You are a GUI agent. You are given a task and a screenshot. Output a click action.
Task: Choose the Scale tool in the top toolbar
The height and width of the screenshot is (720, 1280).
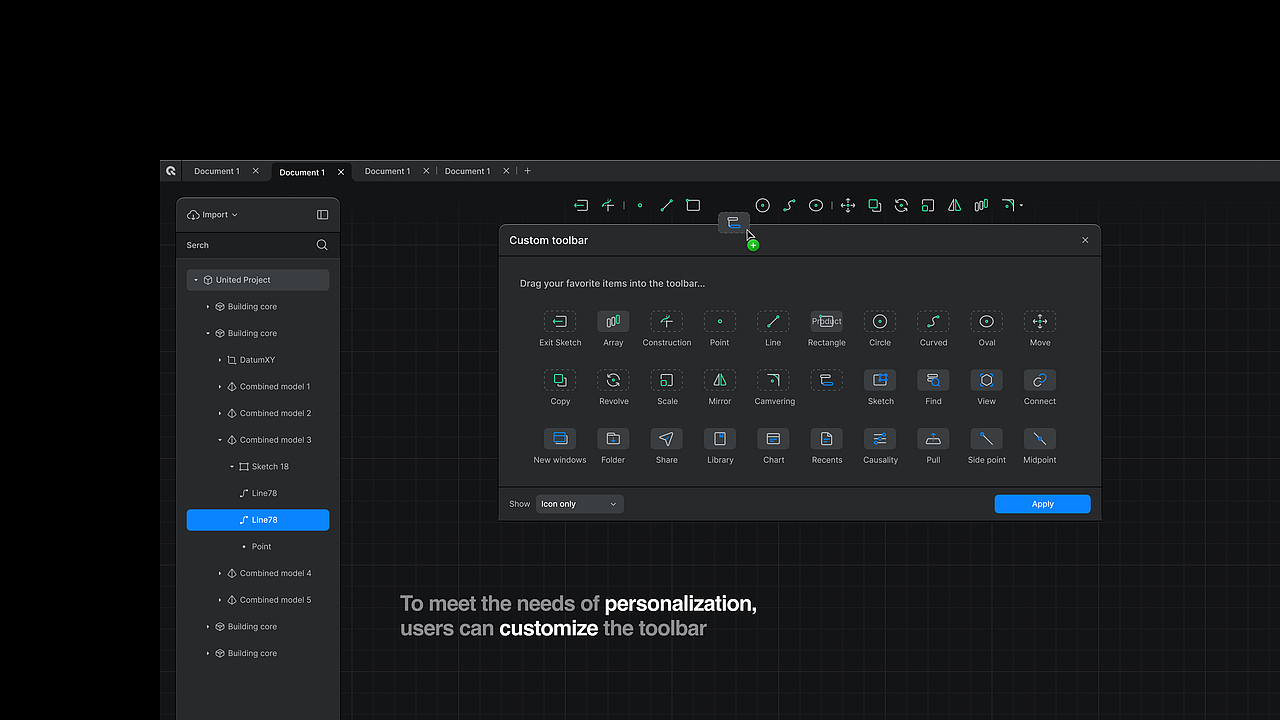(x=928, y=205)
